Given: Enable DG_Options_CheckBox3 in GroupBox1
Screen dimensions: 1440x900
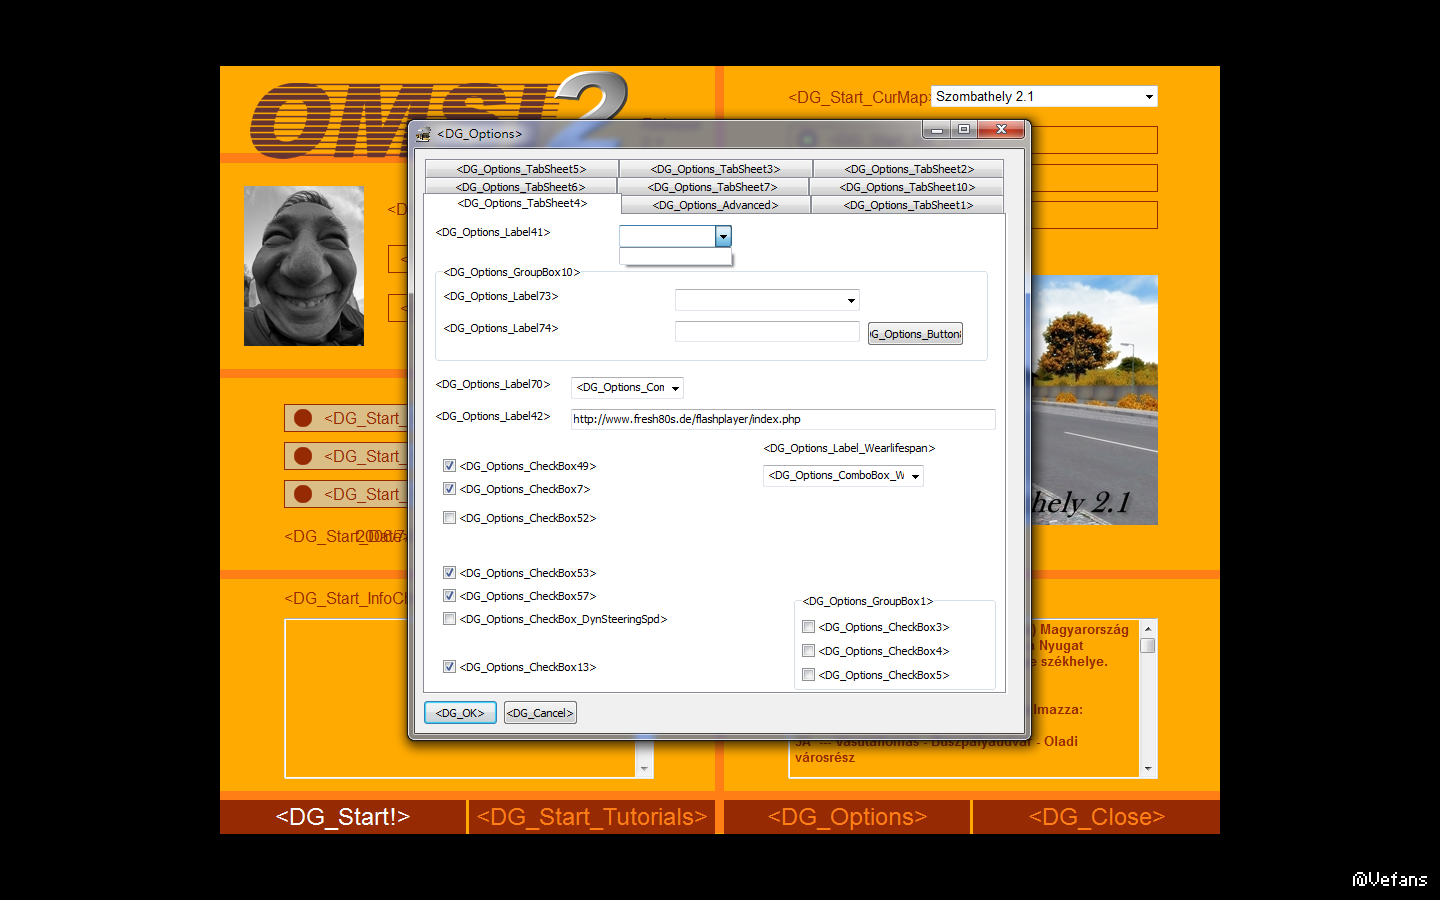Looking at the screenshot, I should click(808, 627).
